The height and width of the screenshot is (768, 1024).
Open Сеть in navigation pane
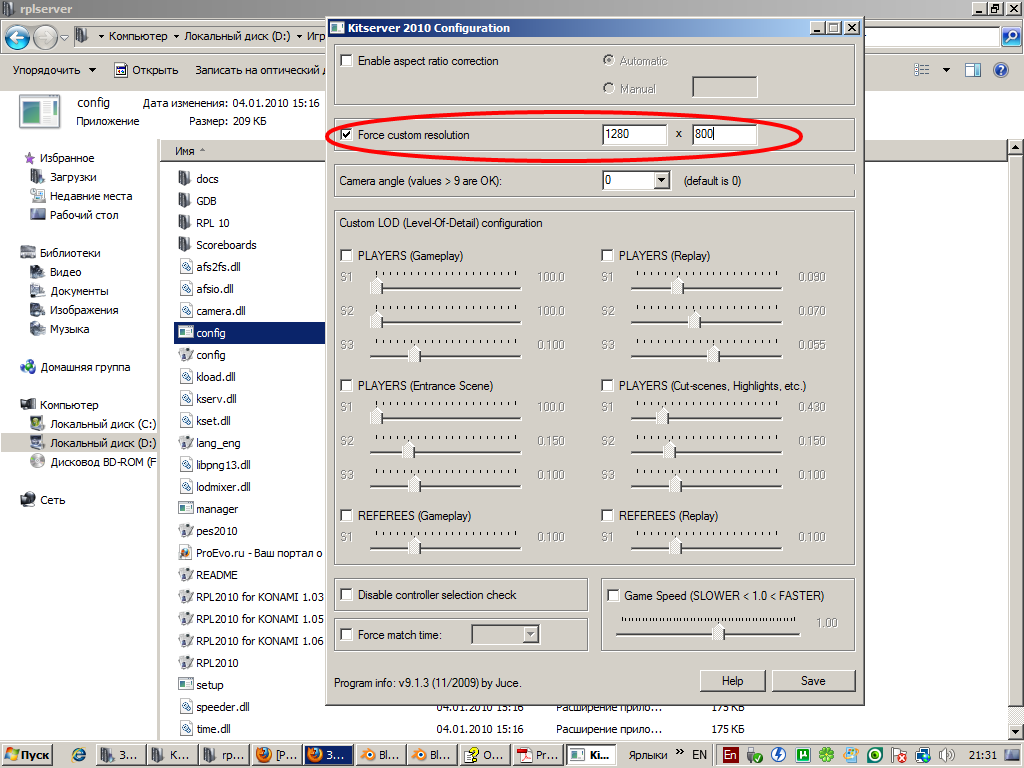(43, 500)
